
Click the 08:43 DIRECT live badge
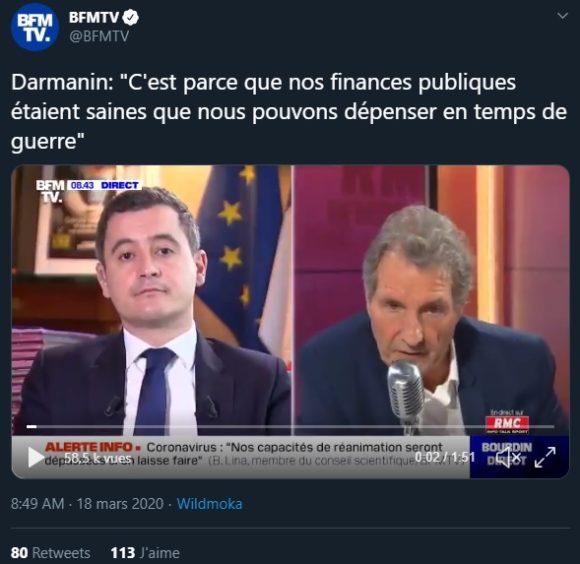click(x=104, y=185)
